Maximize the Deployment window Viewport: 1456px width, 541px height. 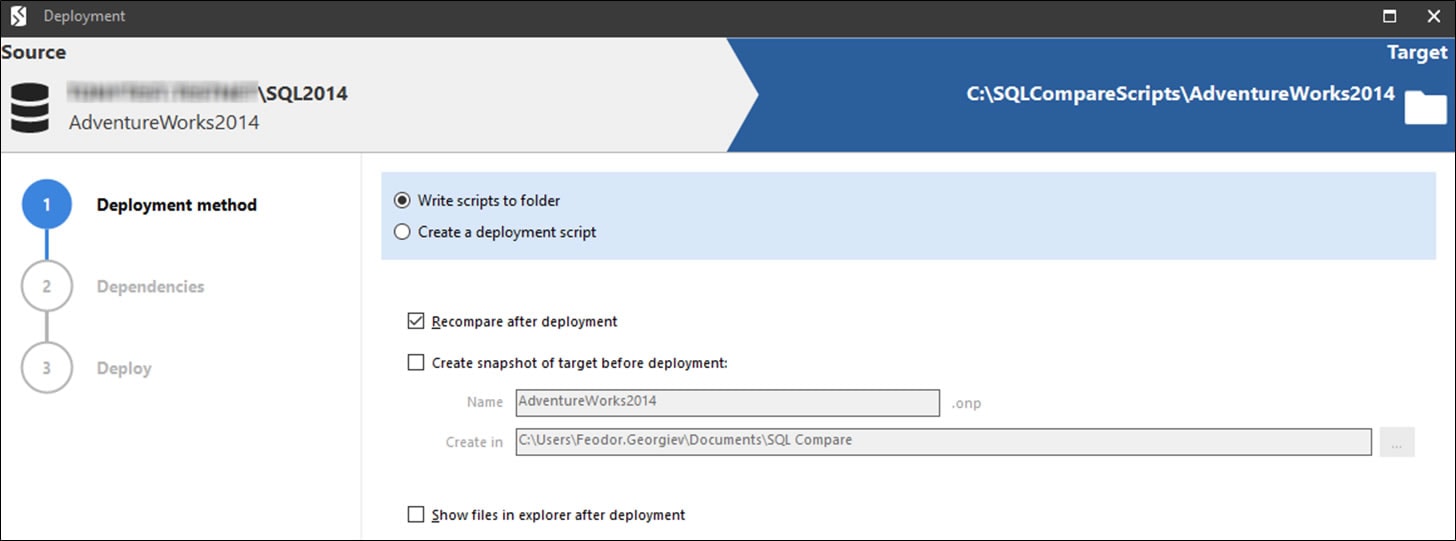point(1389,17)
